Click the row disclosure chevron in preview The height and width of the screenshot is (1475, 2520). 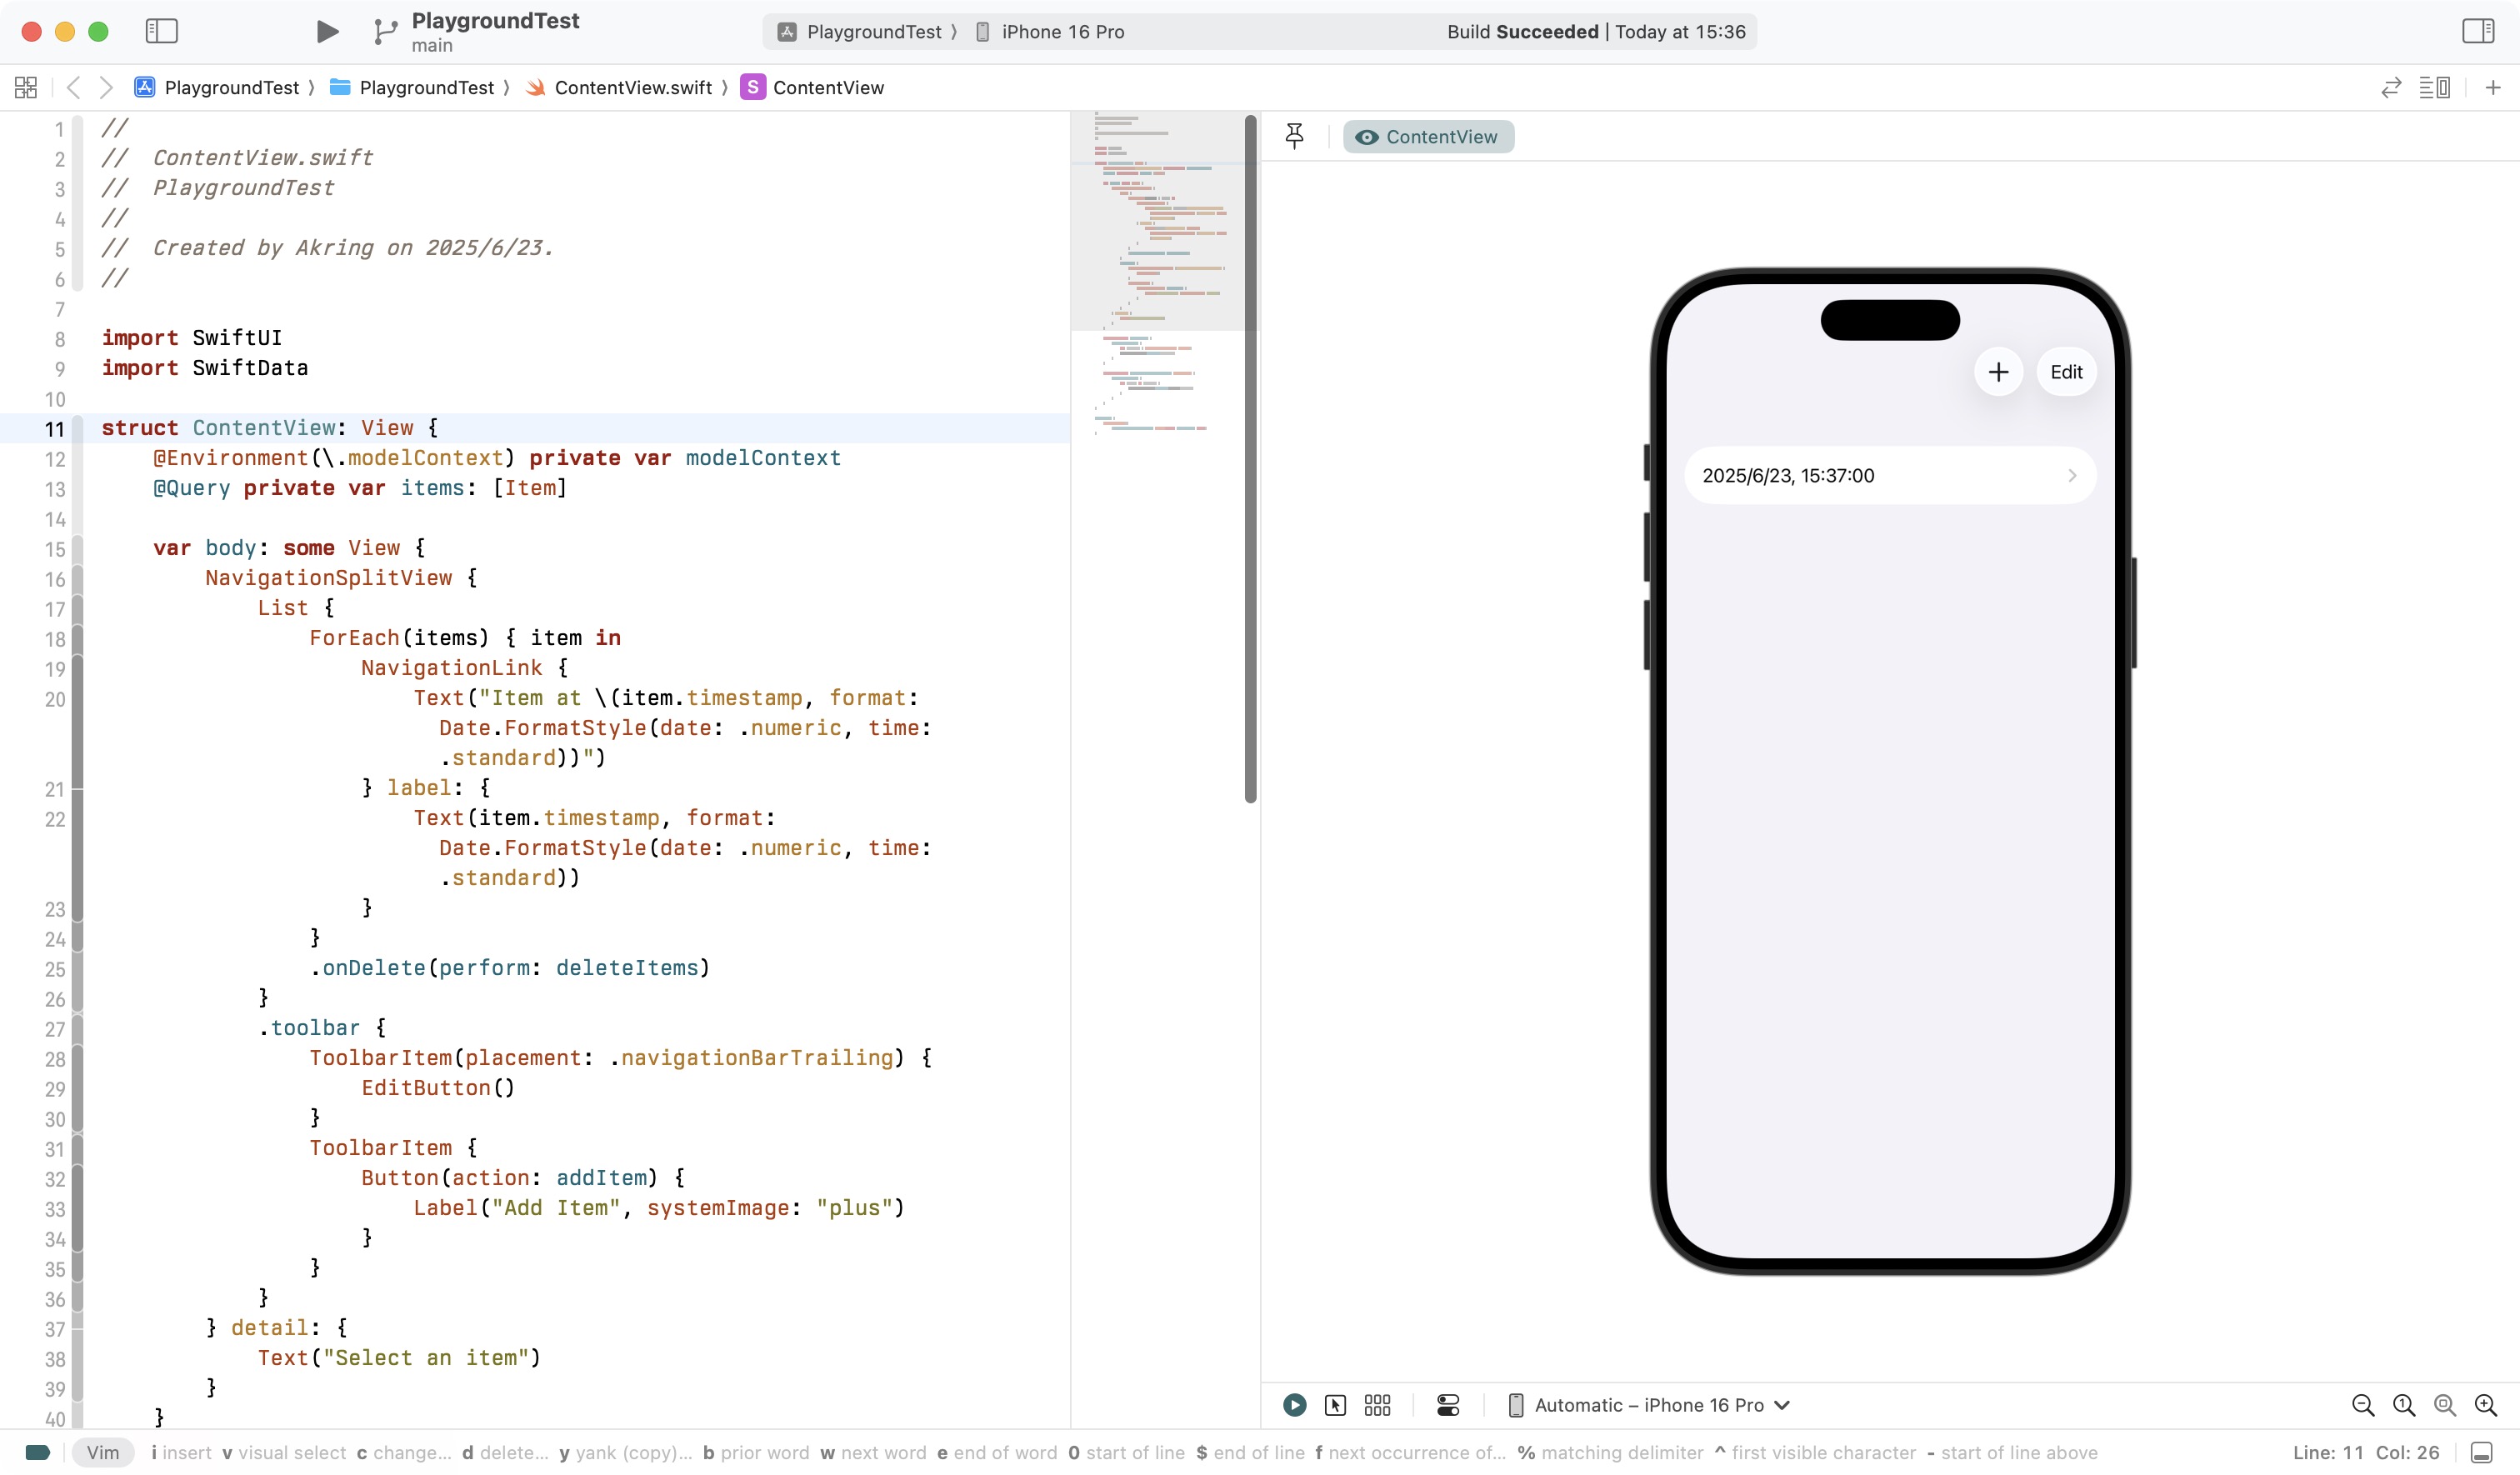pyautogui.click(x=2072, y=476)
